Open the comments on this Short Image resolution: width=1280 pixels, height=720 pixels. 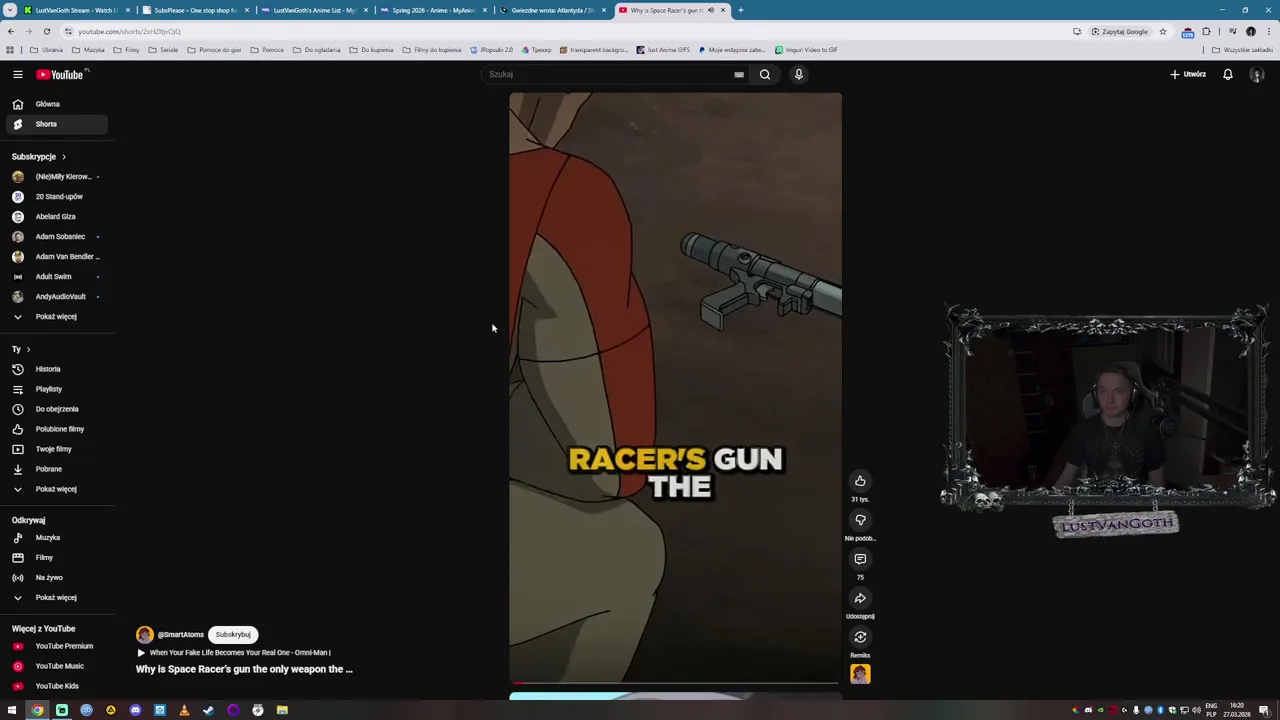click(x=860, y=559)
